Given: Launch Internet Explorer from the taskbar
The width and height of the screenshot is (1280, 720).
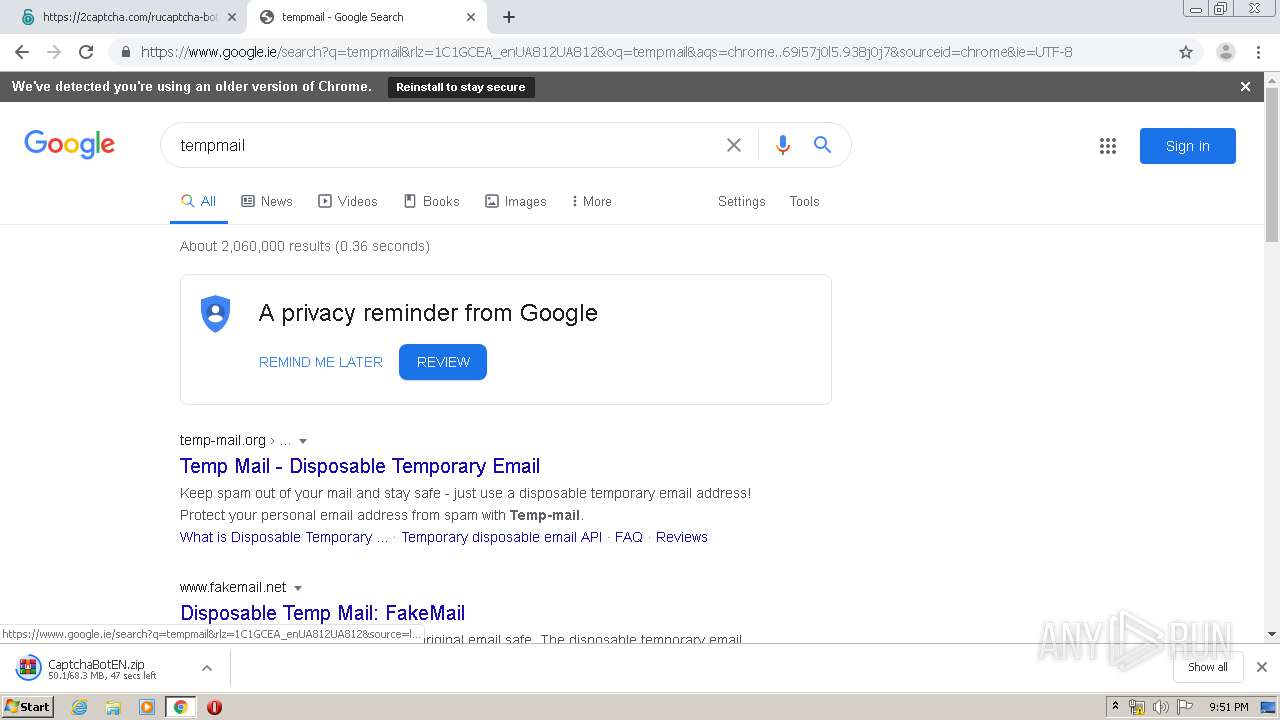Looking at the screenshot, I should (x=80, y=707).
